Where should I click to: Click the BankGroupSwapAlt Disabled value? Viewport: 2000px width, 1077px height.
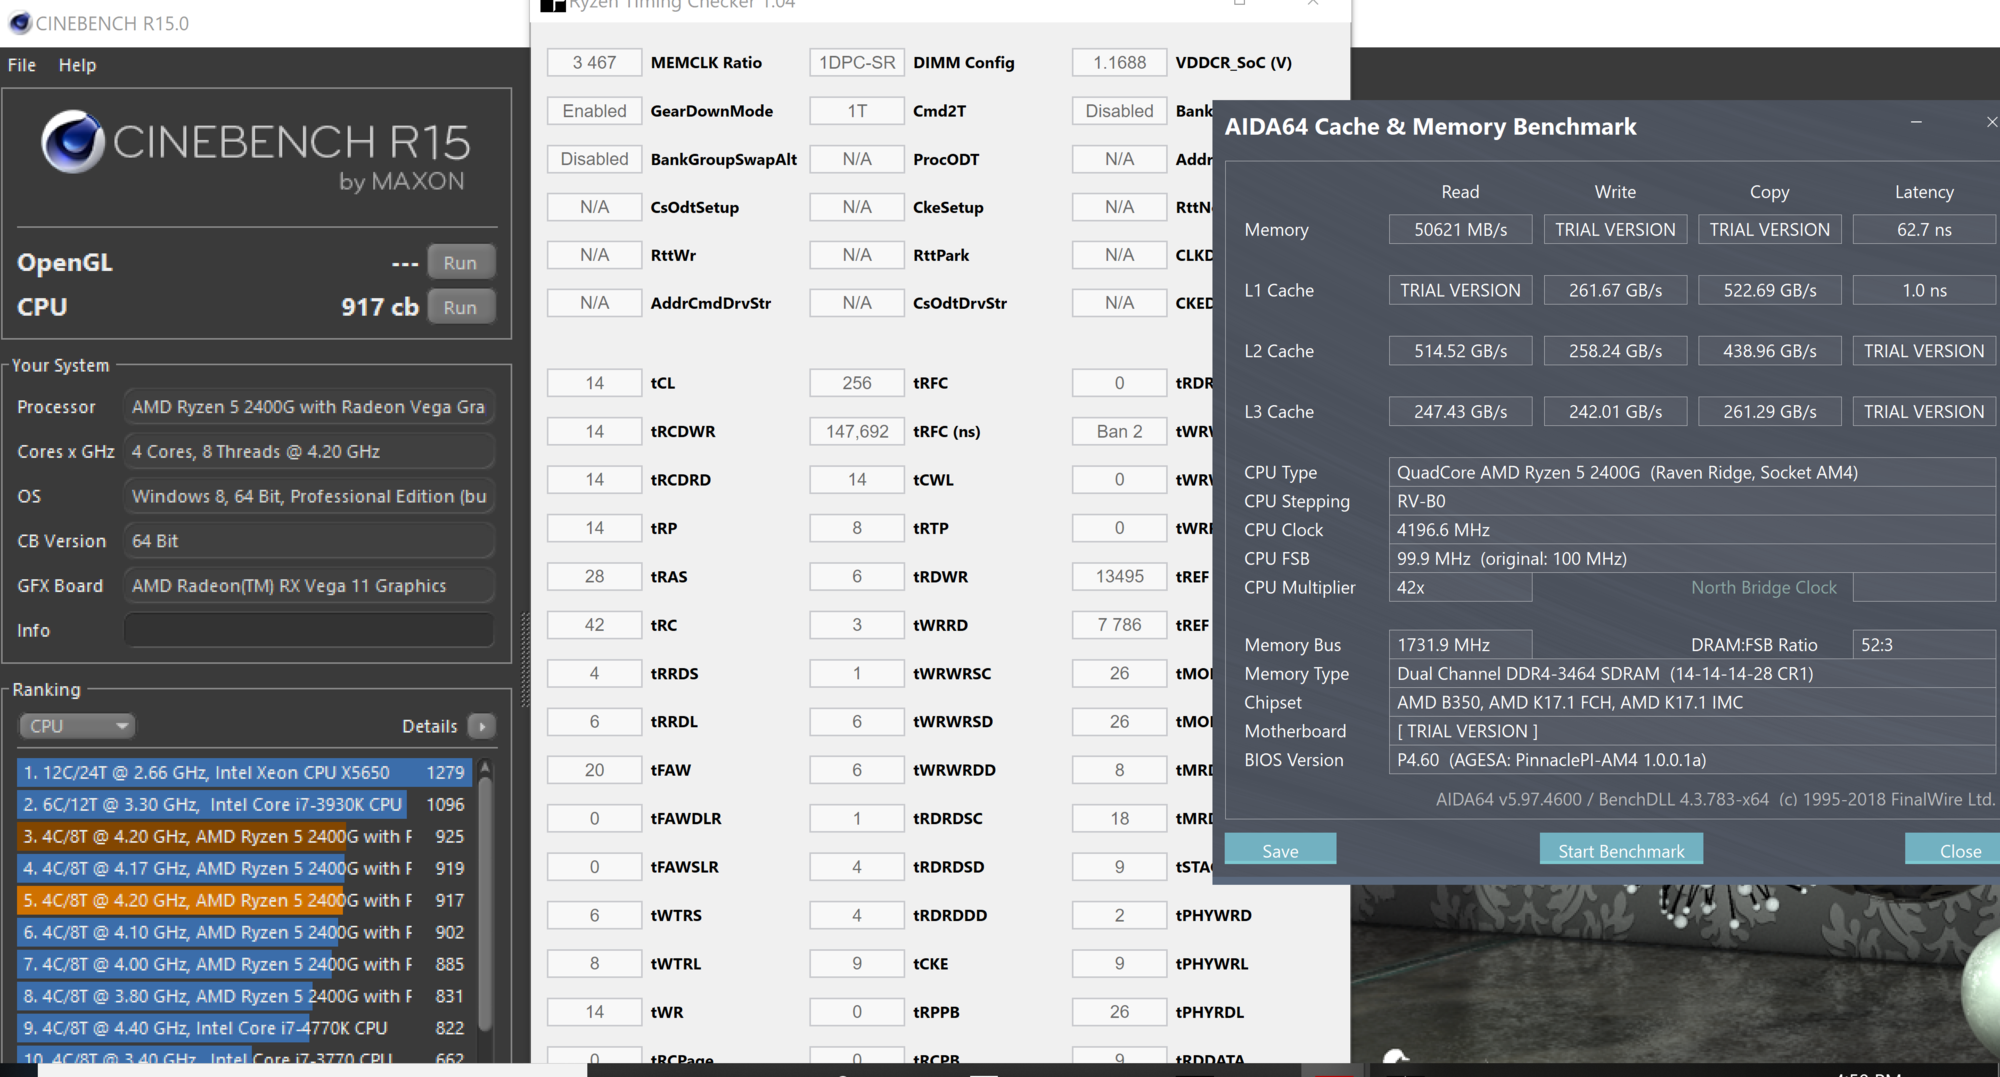pos(594,159)
